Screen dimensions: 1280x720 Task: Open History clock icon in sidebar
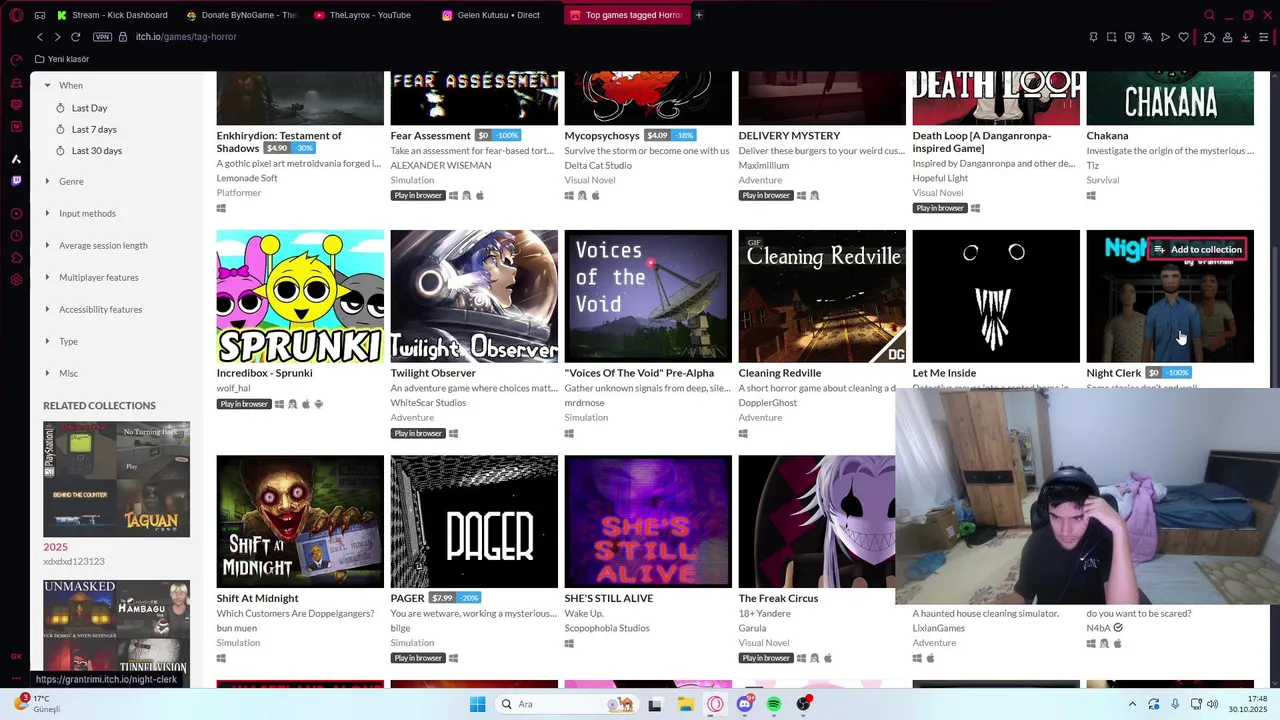pos(16,236)
